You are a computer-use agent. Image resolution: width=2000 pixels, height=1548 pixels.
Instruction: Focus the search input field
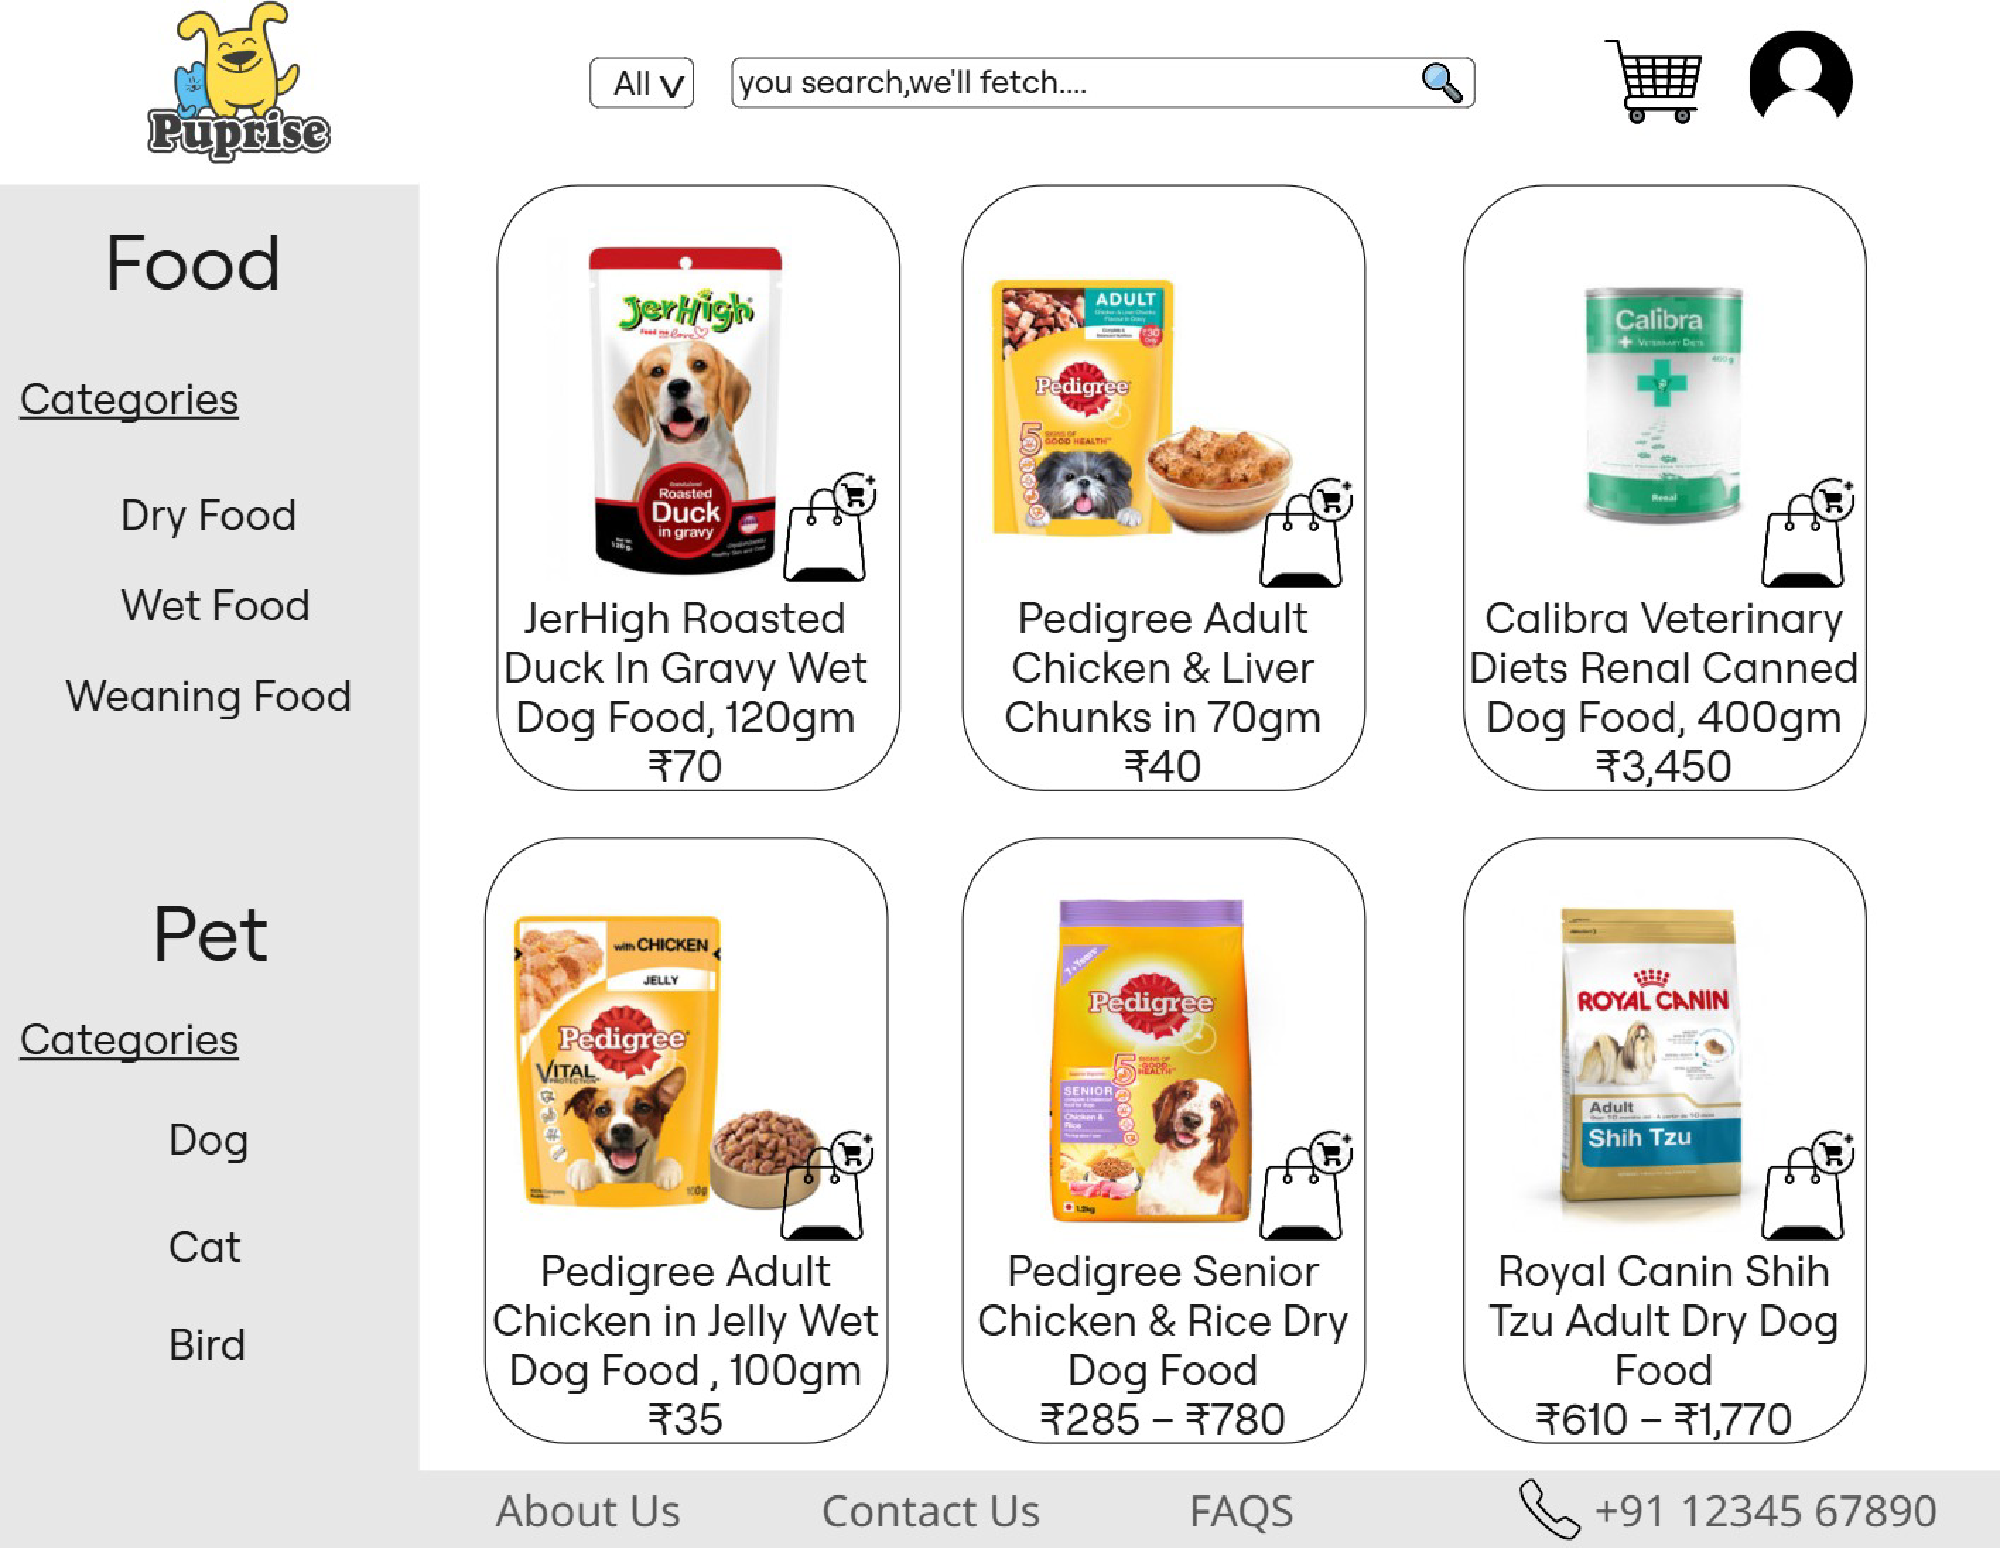tap(1070, 83)
